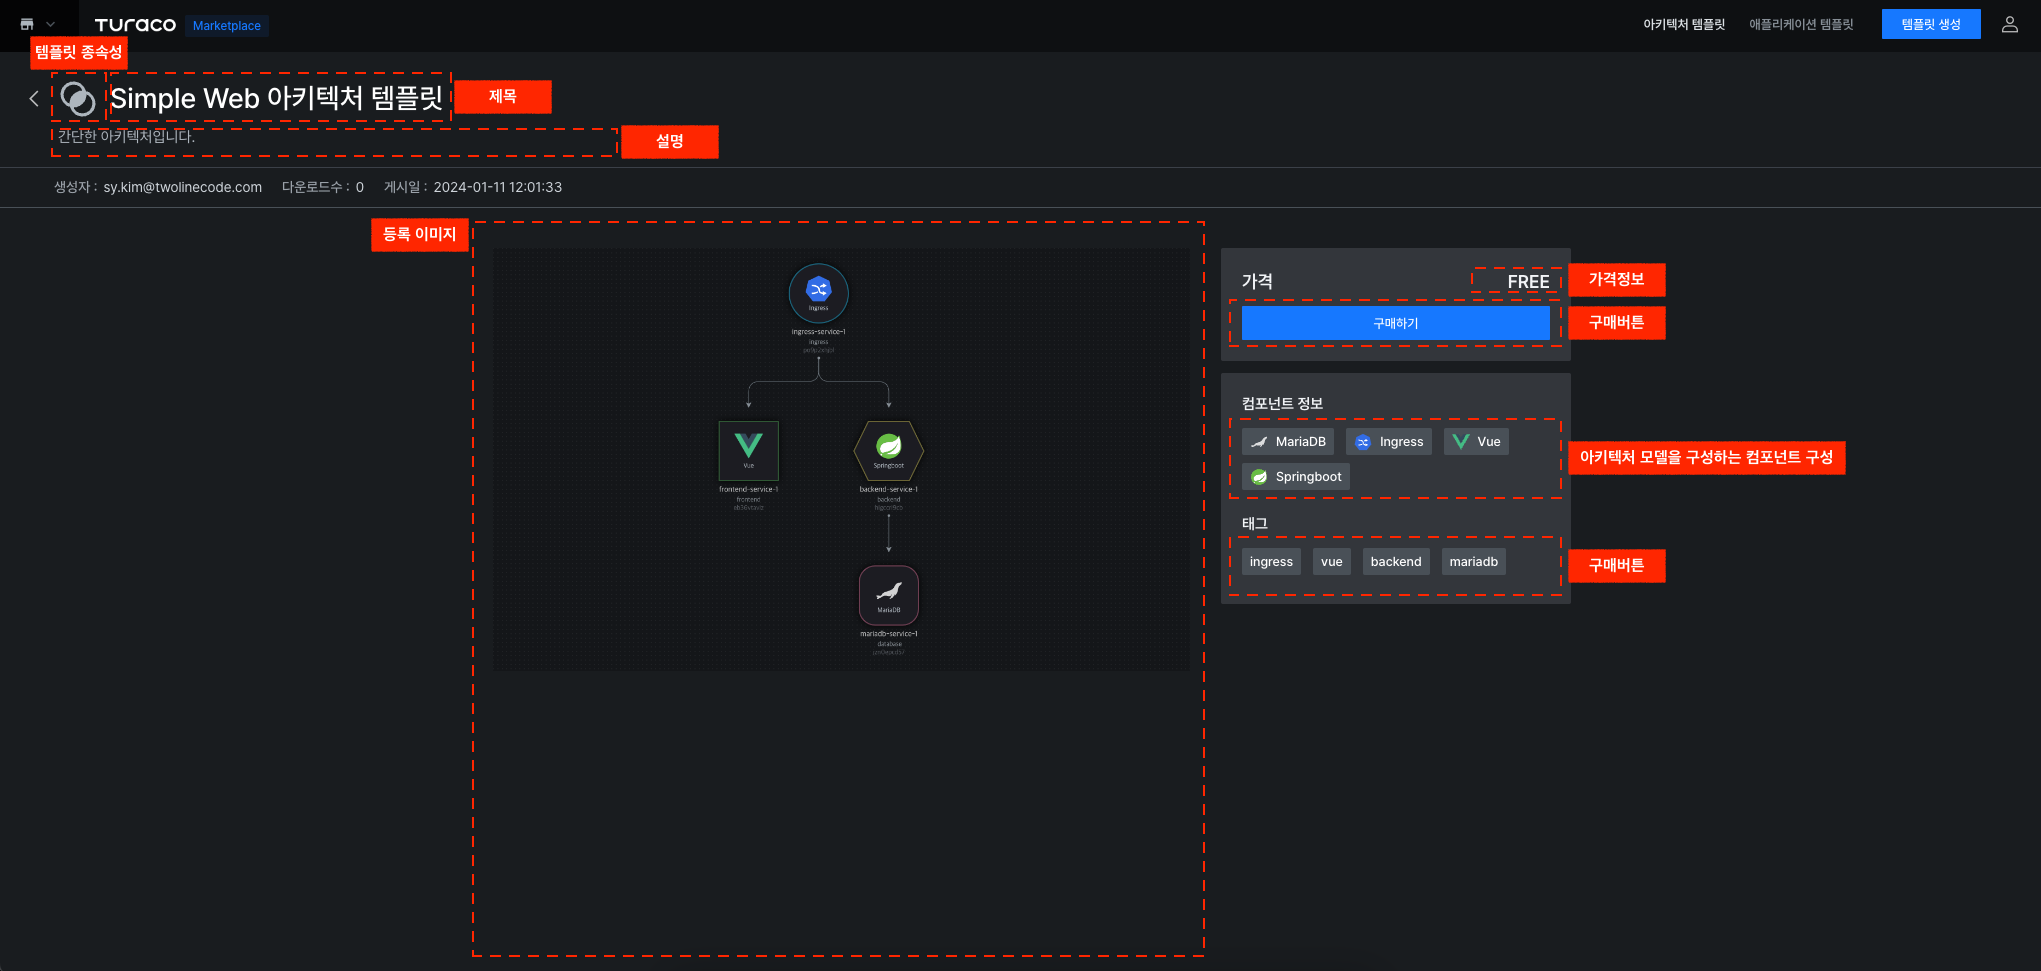
Task: Click the Turaco logo
Action: (x=135, y=25)
